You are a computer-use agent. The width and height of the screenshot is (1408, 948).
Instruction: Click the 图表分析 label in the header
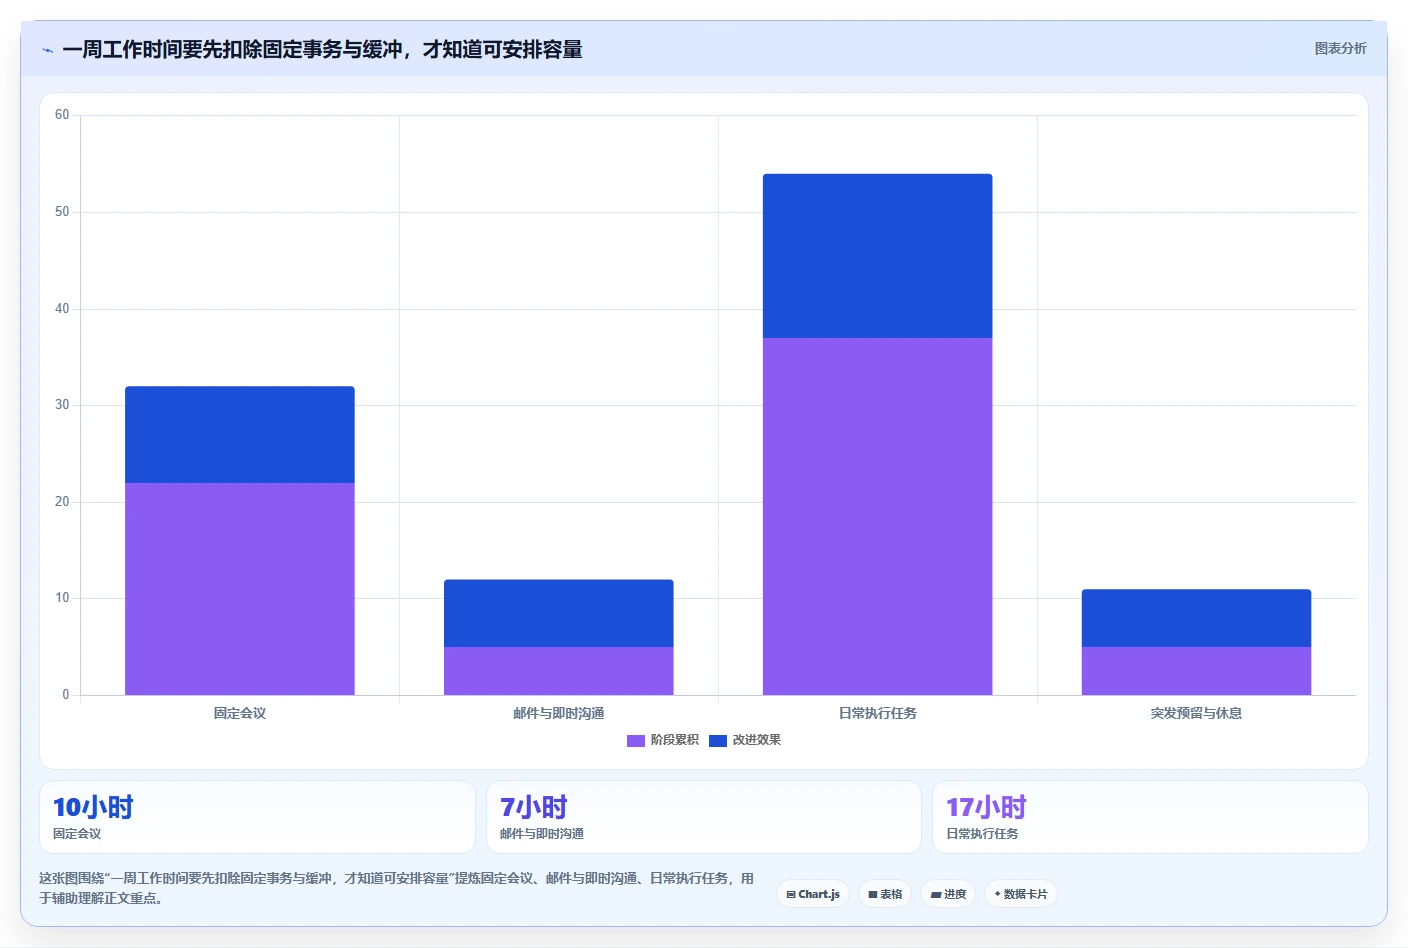click(x=1340, y=48)
